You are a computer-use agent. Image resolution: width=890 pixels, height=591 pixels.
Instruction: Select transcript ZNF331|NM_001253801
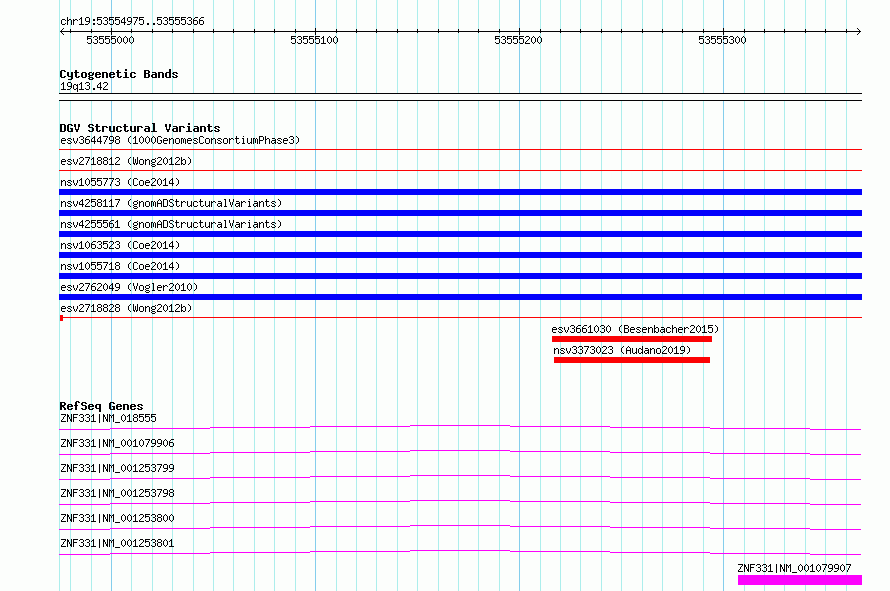click(x=117, y=543)
